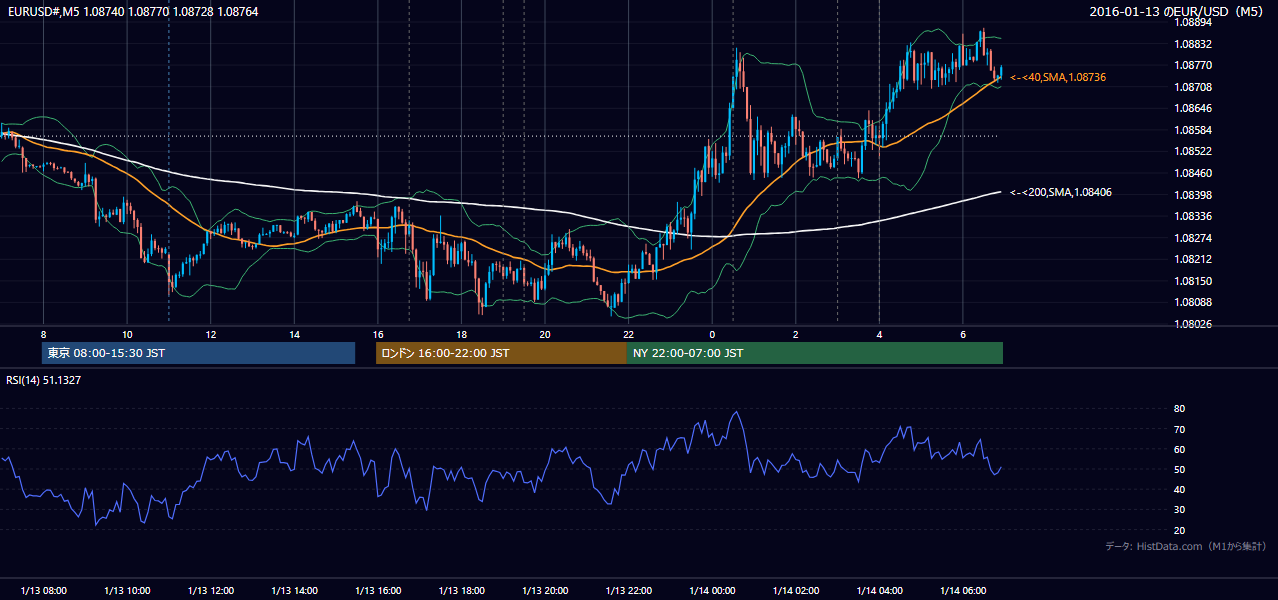Click hour label 16 under price chart

point(378,334)
